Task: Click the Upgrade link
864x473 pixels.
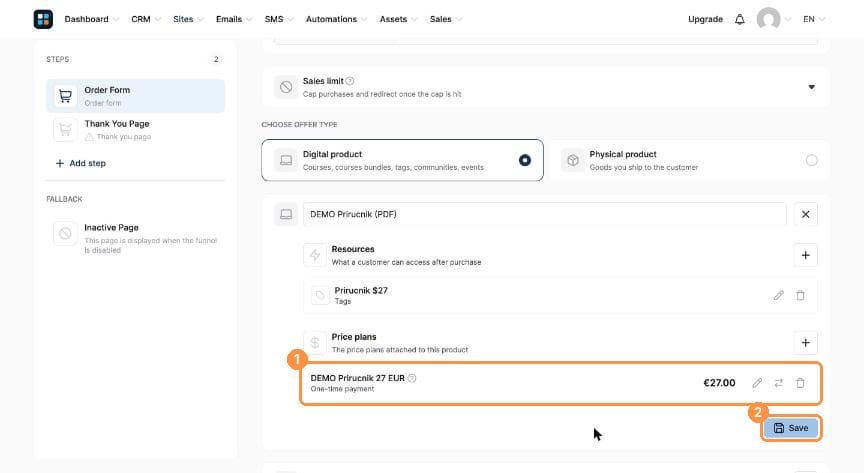Action: click(705, 19)
